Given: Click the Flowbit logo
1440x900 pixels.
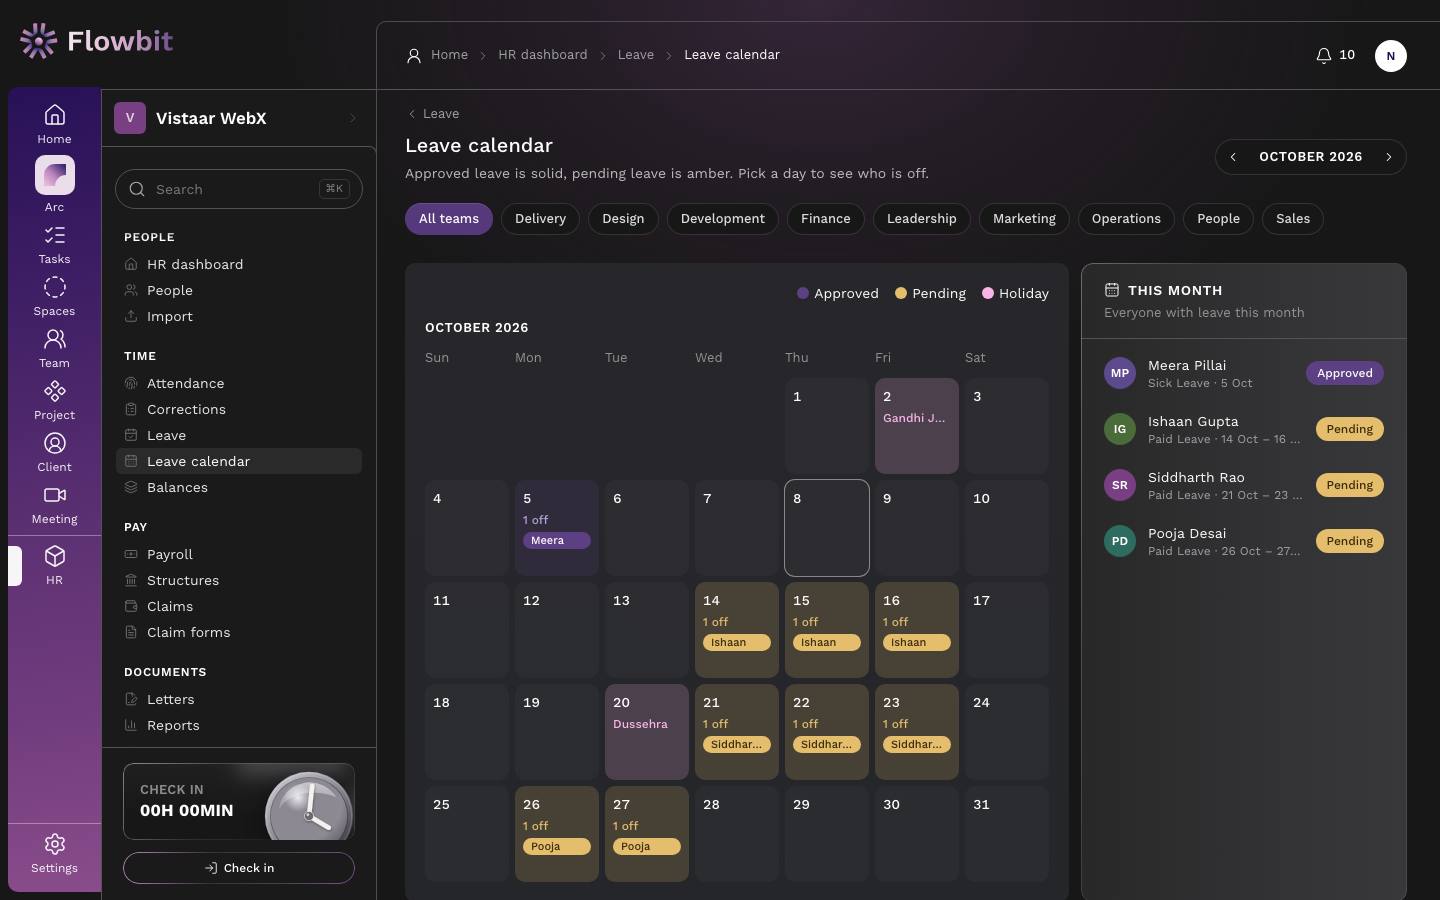Looking at the screenshot, I should click(96, 41).
